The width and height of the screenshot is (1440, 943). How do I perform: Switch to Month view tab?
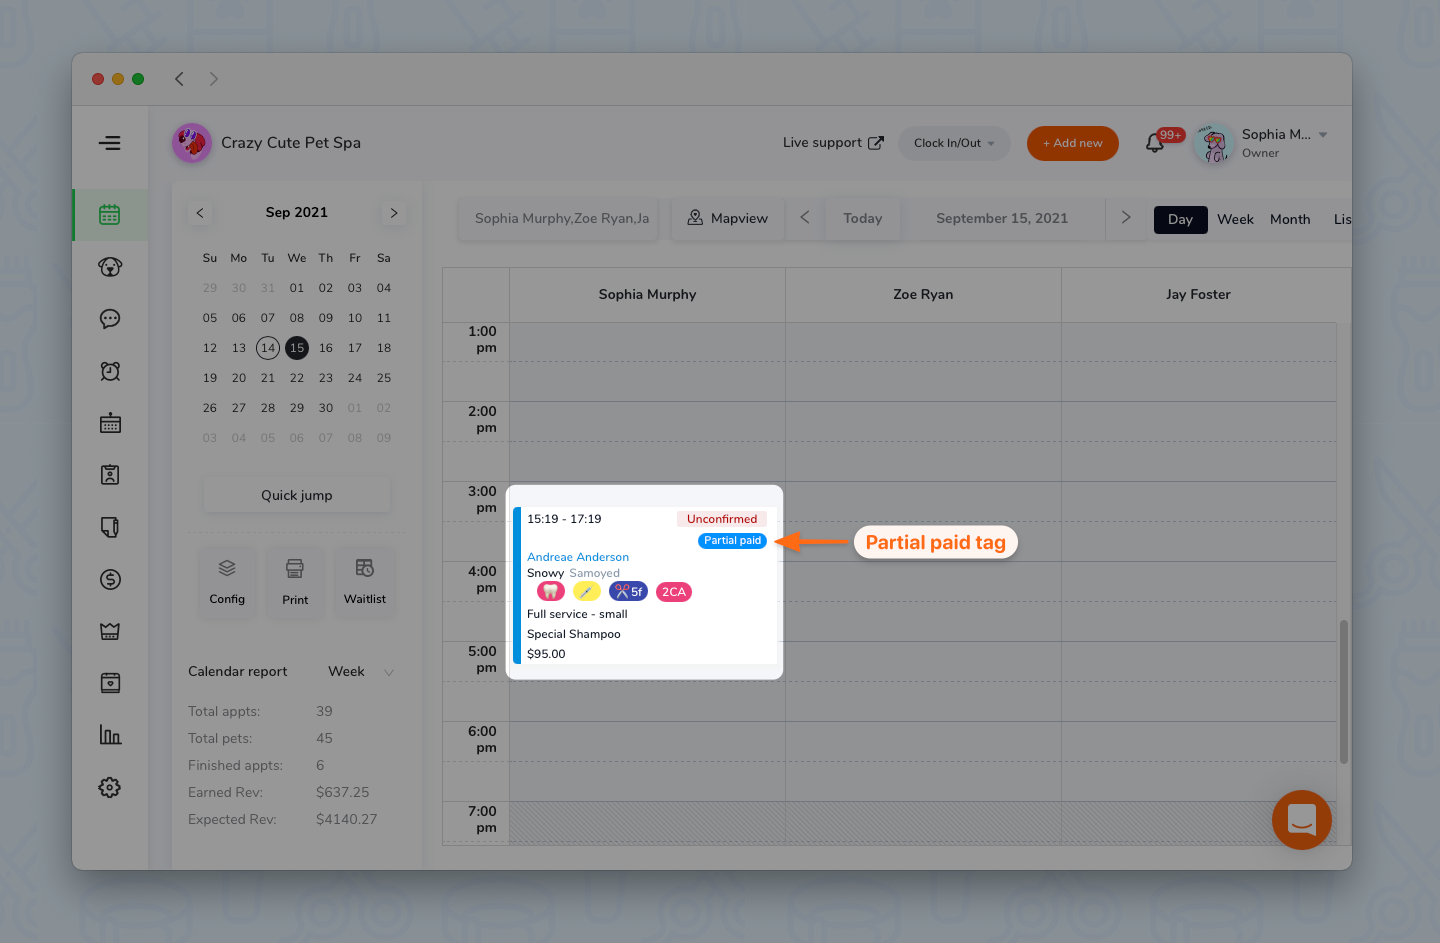1290,220
